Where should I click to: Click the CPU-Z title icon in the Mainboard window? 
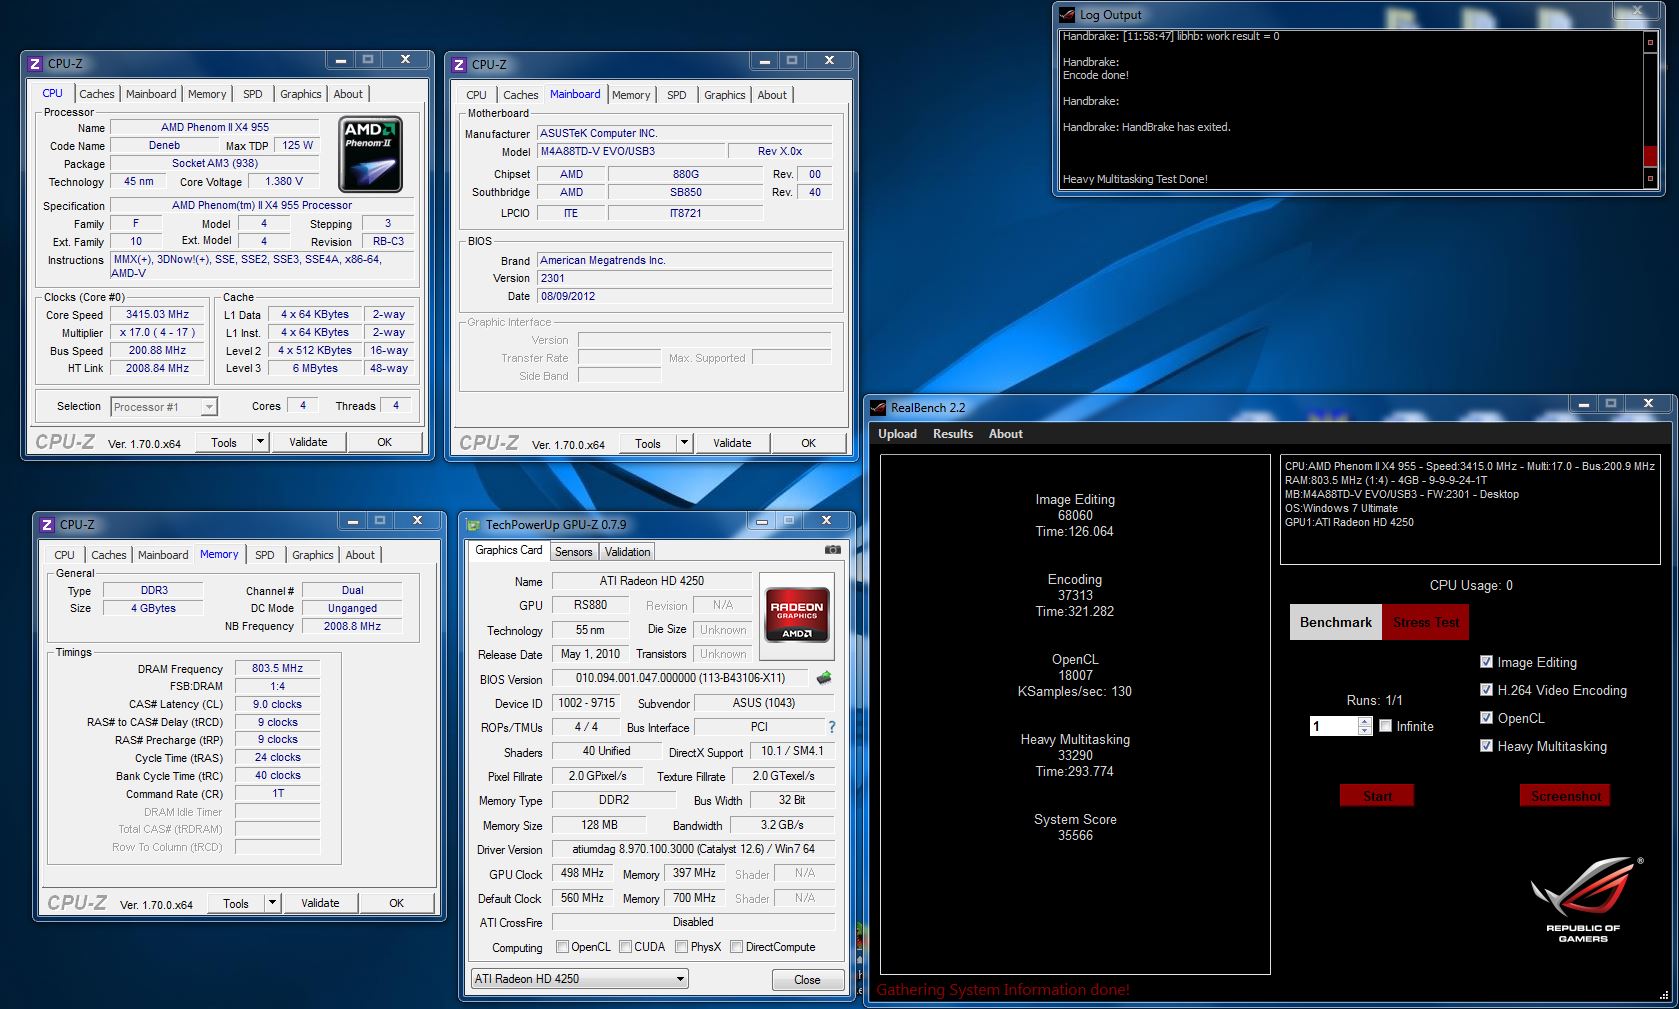click(x=459, y=64)
